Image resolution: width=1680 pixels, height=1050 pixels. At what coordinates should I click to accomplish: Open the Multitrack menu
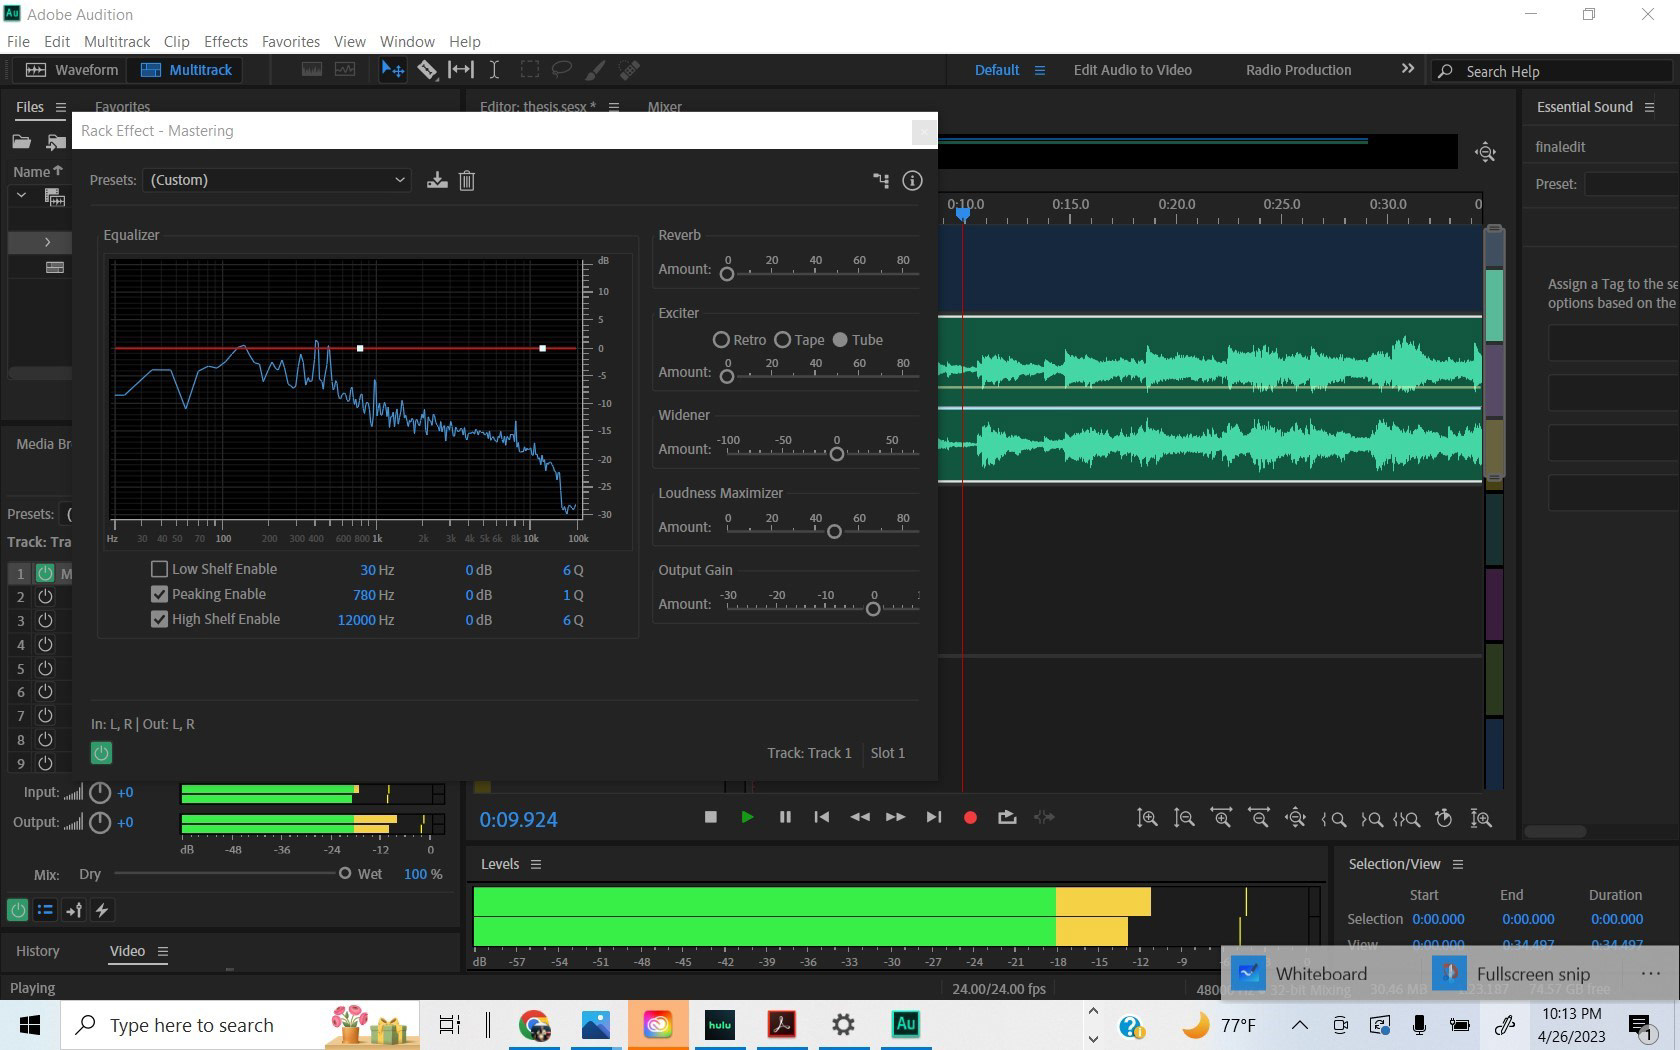[117, 41]
